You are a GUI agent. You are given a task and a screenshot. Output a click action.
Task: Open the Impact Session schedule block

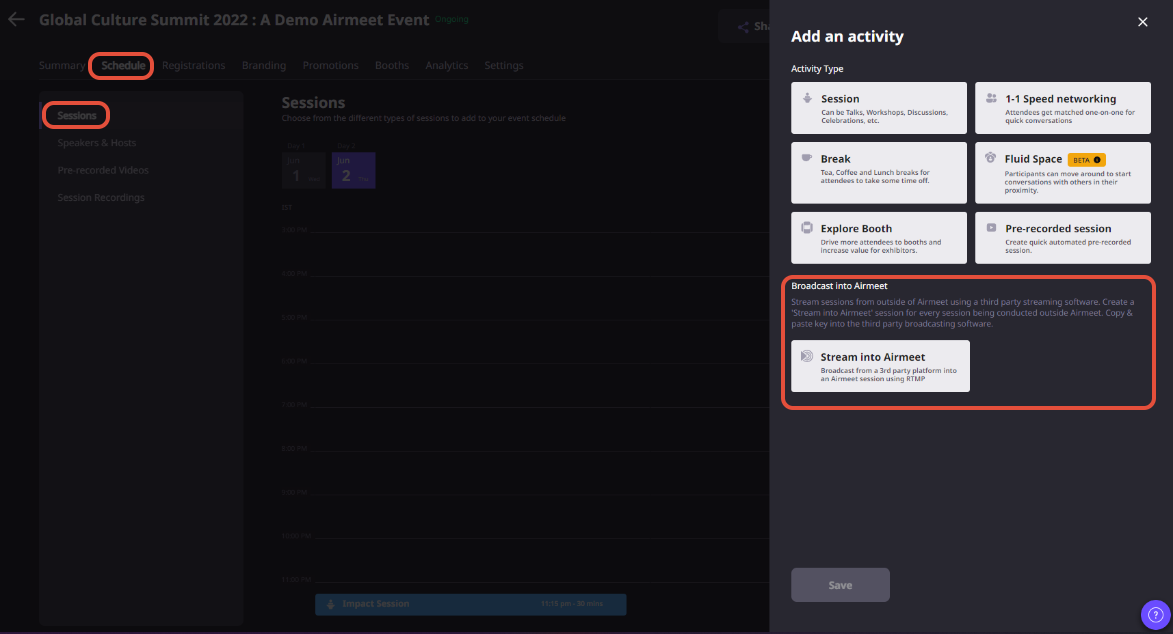pyautogui.click(x=471, y=604)
